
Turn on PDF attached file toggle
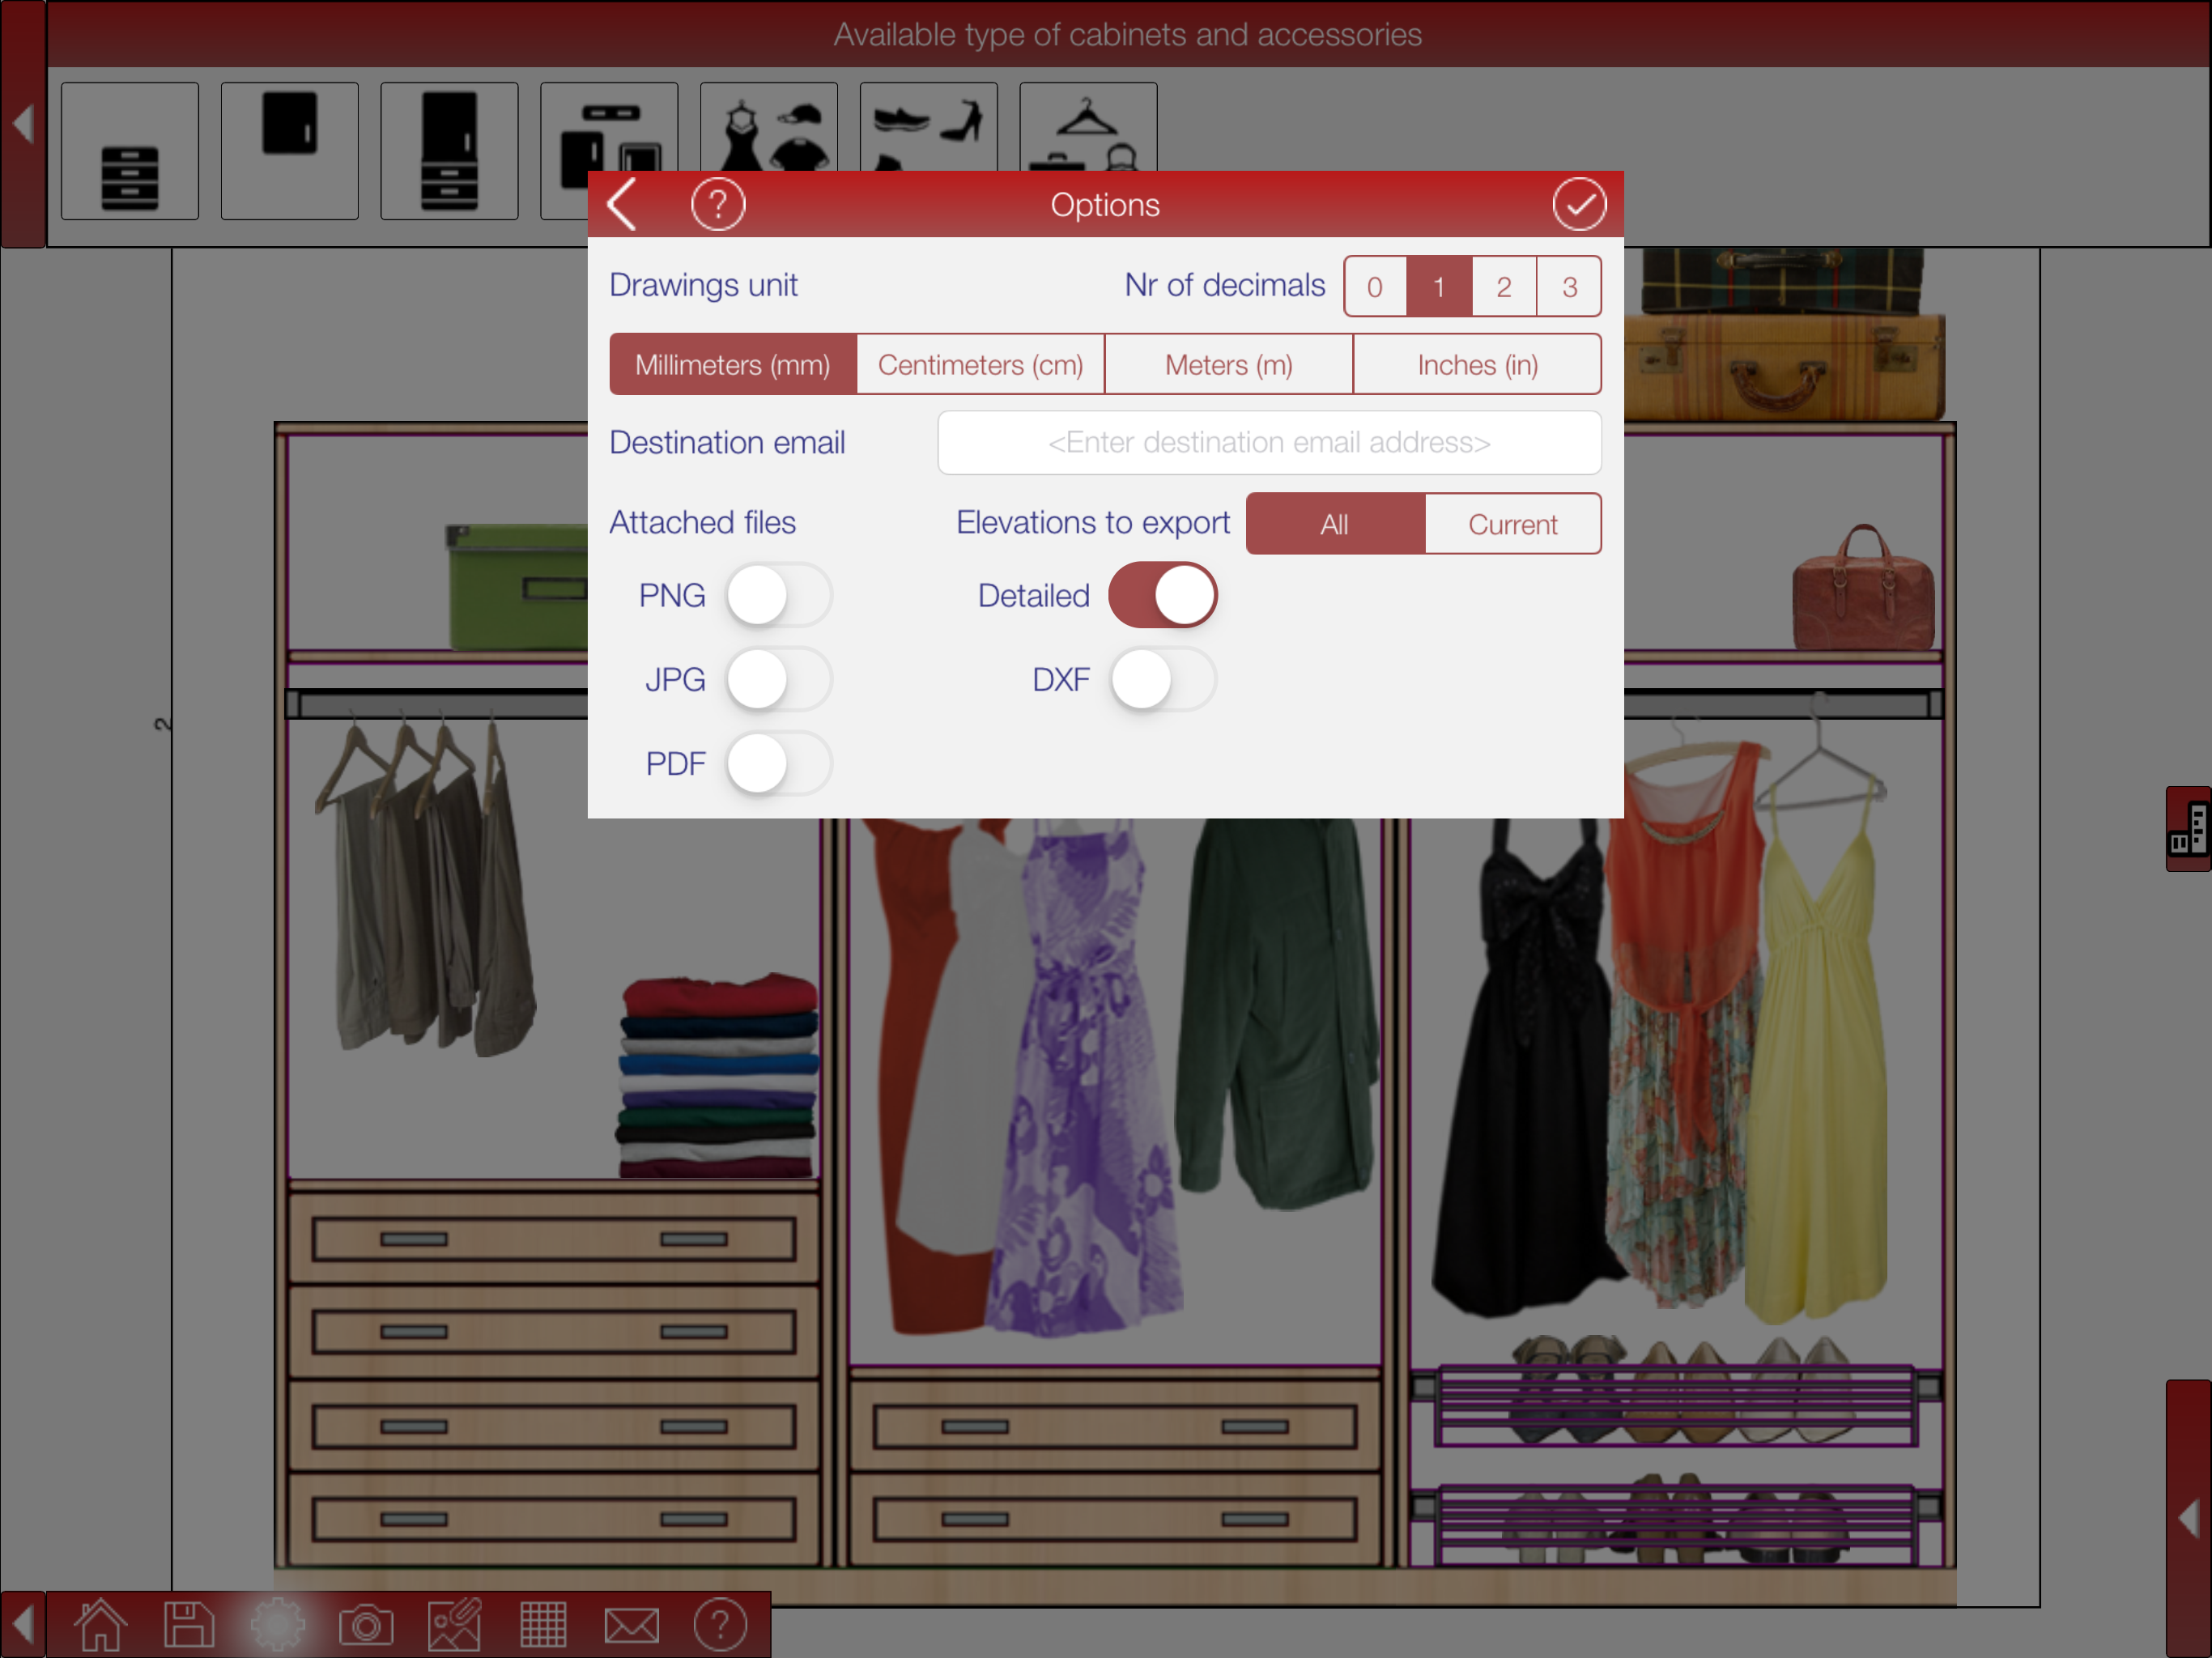(x=778, y=764)
